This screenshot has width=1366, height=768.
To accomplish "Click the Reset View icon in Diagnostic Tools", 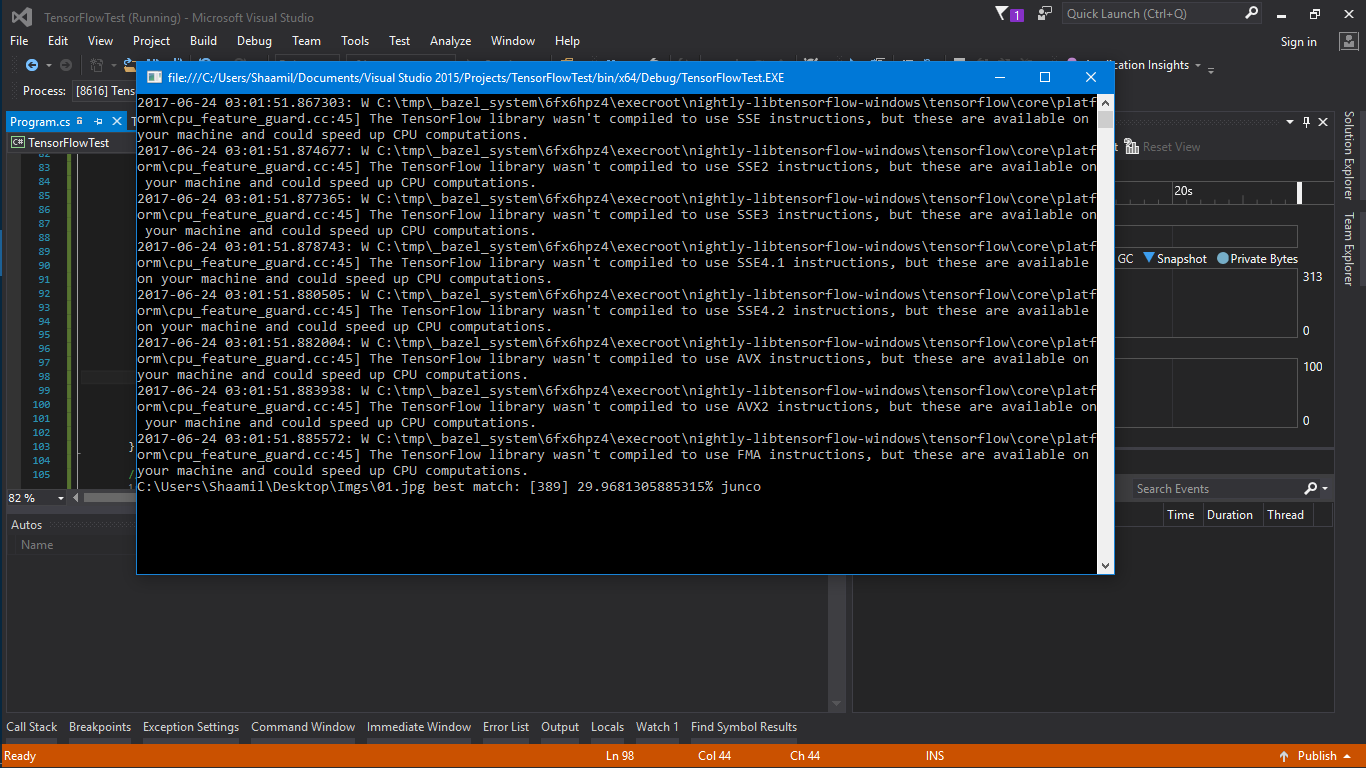I will point(1132,147).
